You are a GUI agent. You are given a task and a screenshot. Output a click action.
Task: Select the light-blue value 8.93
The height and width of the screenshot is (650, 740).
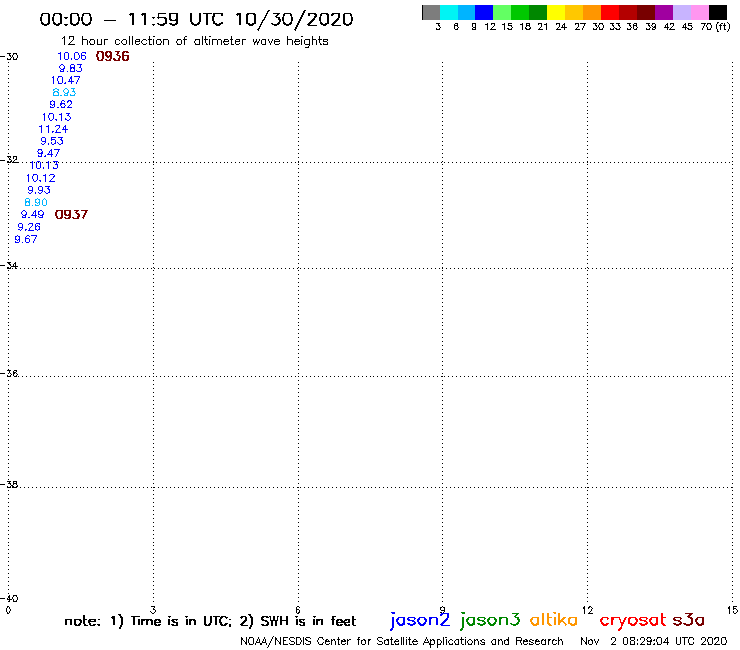pyautogui.click(x=64, y=93)
